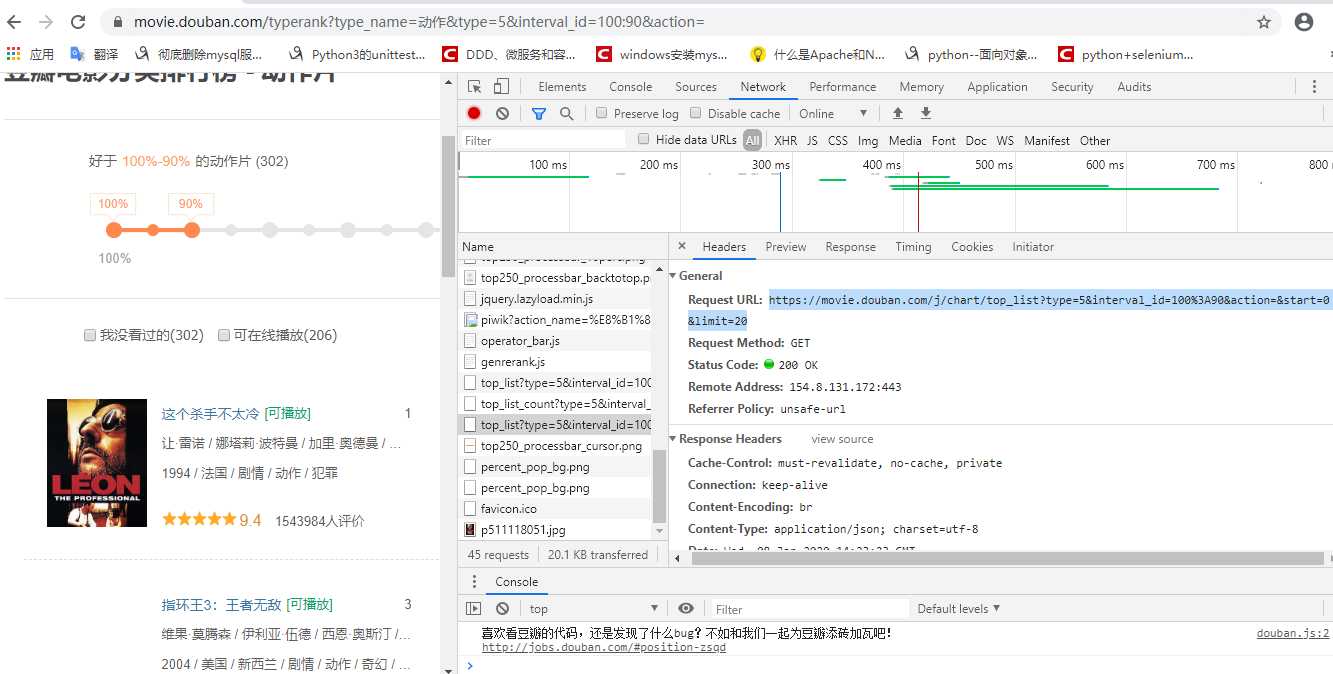Switch to the Response tab

coord(851,247)
